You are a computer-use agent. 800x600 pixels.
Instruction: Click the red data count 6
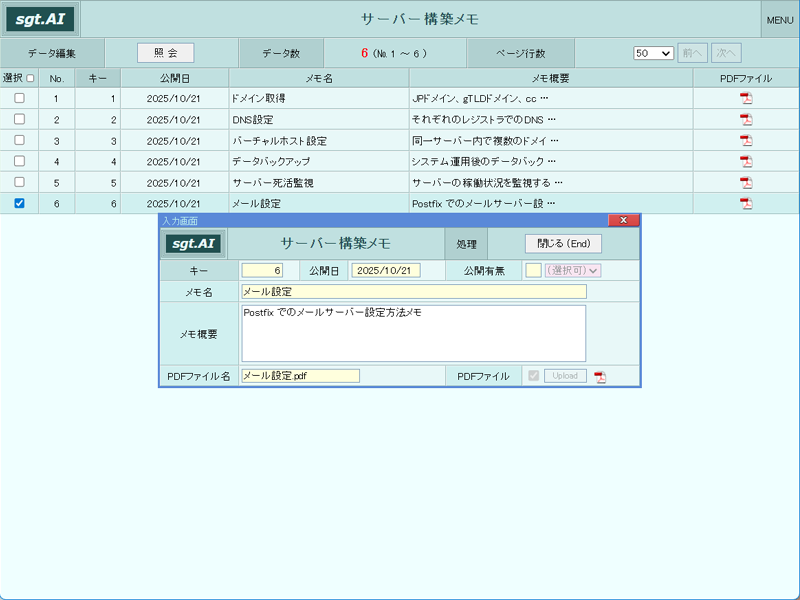pos(364,53)
